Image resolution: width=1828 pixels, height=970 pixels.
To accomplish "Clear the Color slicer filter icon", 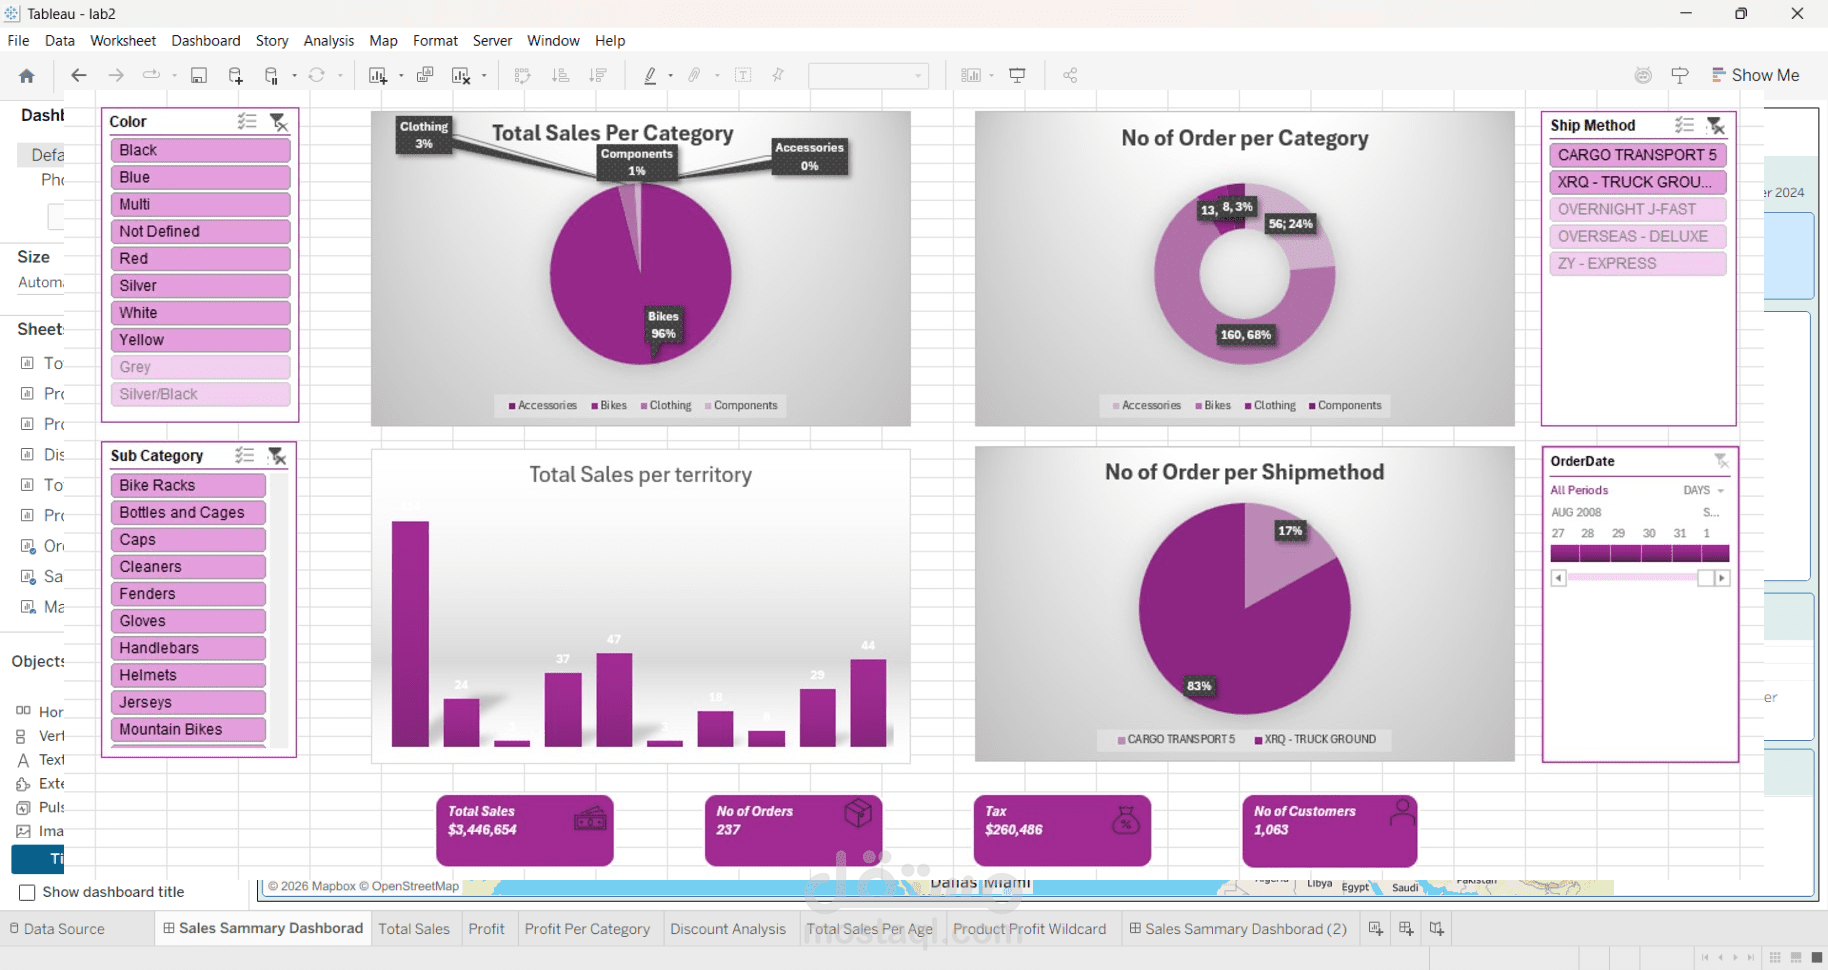I will click(279, 122).
